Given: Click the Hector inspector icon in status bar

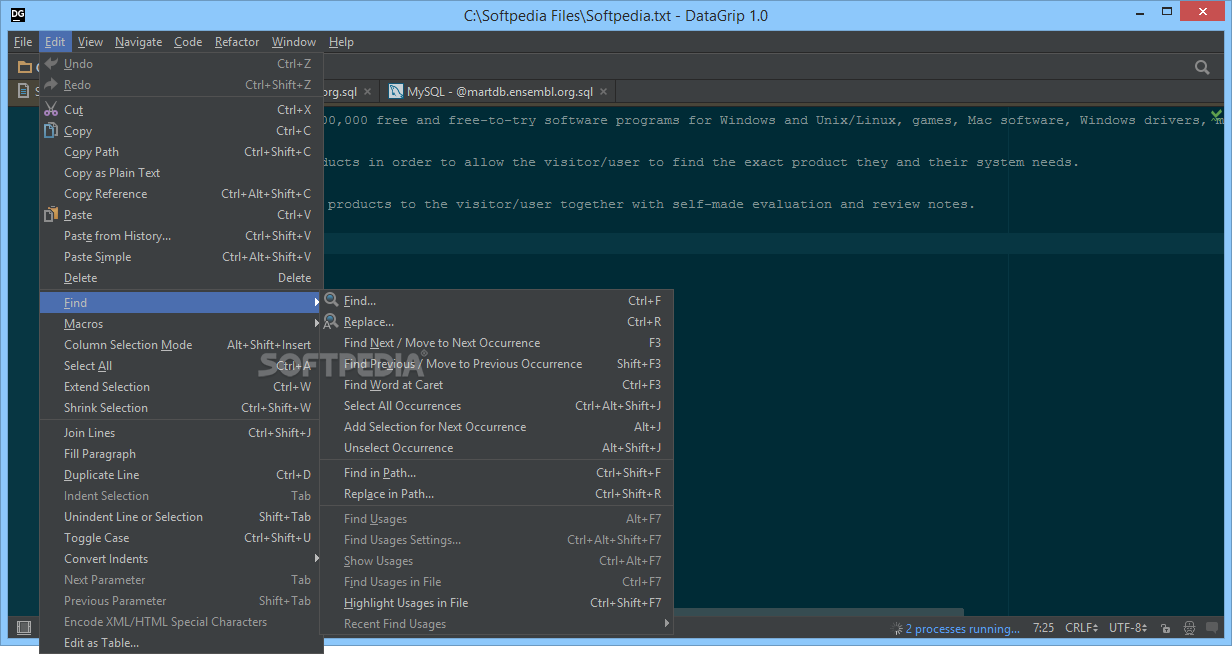Looking at the screenshot, I should pos(1189,629).
